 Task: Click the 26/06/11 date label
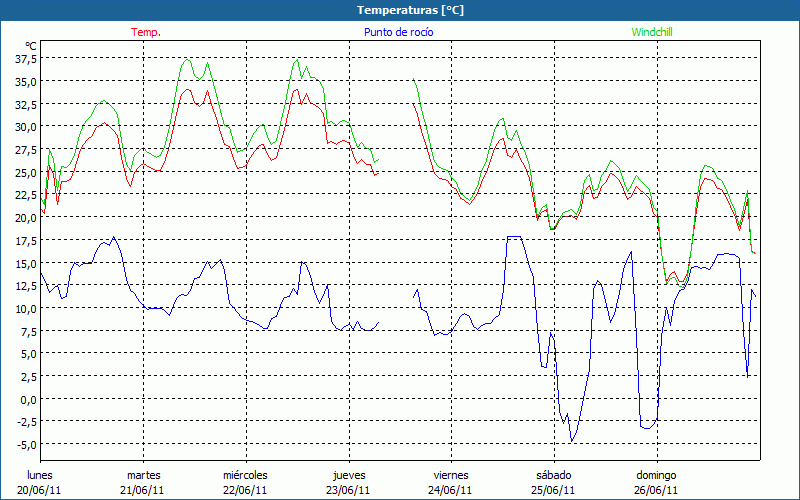point(657,490)
